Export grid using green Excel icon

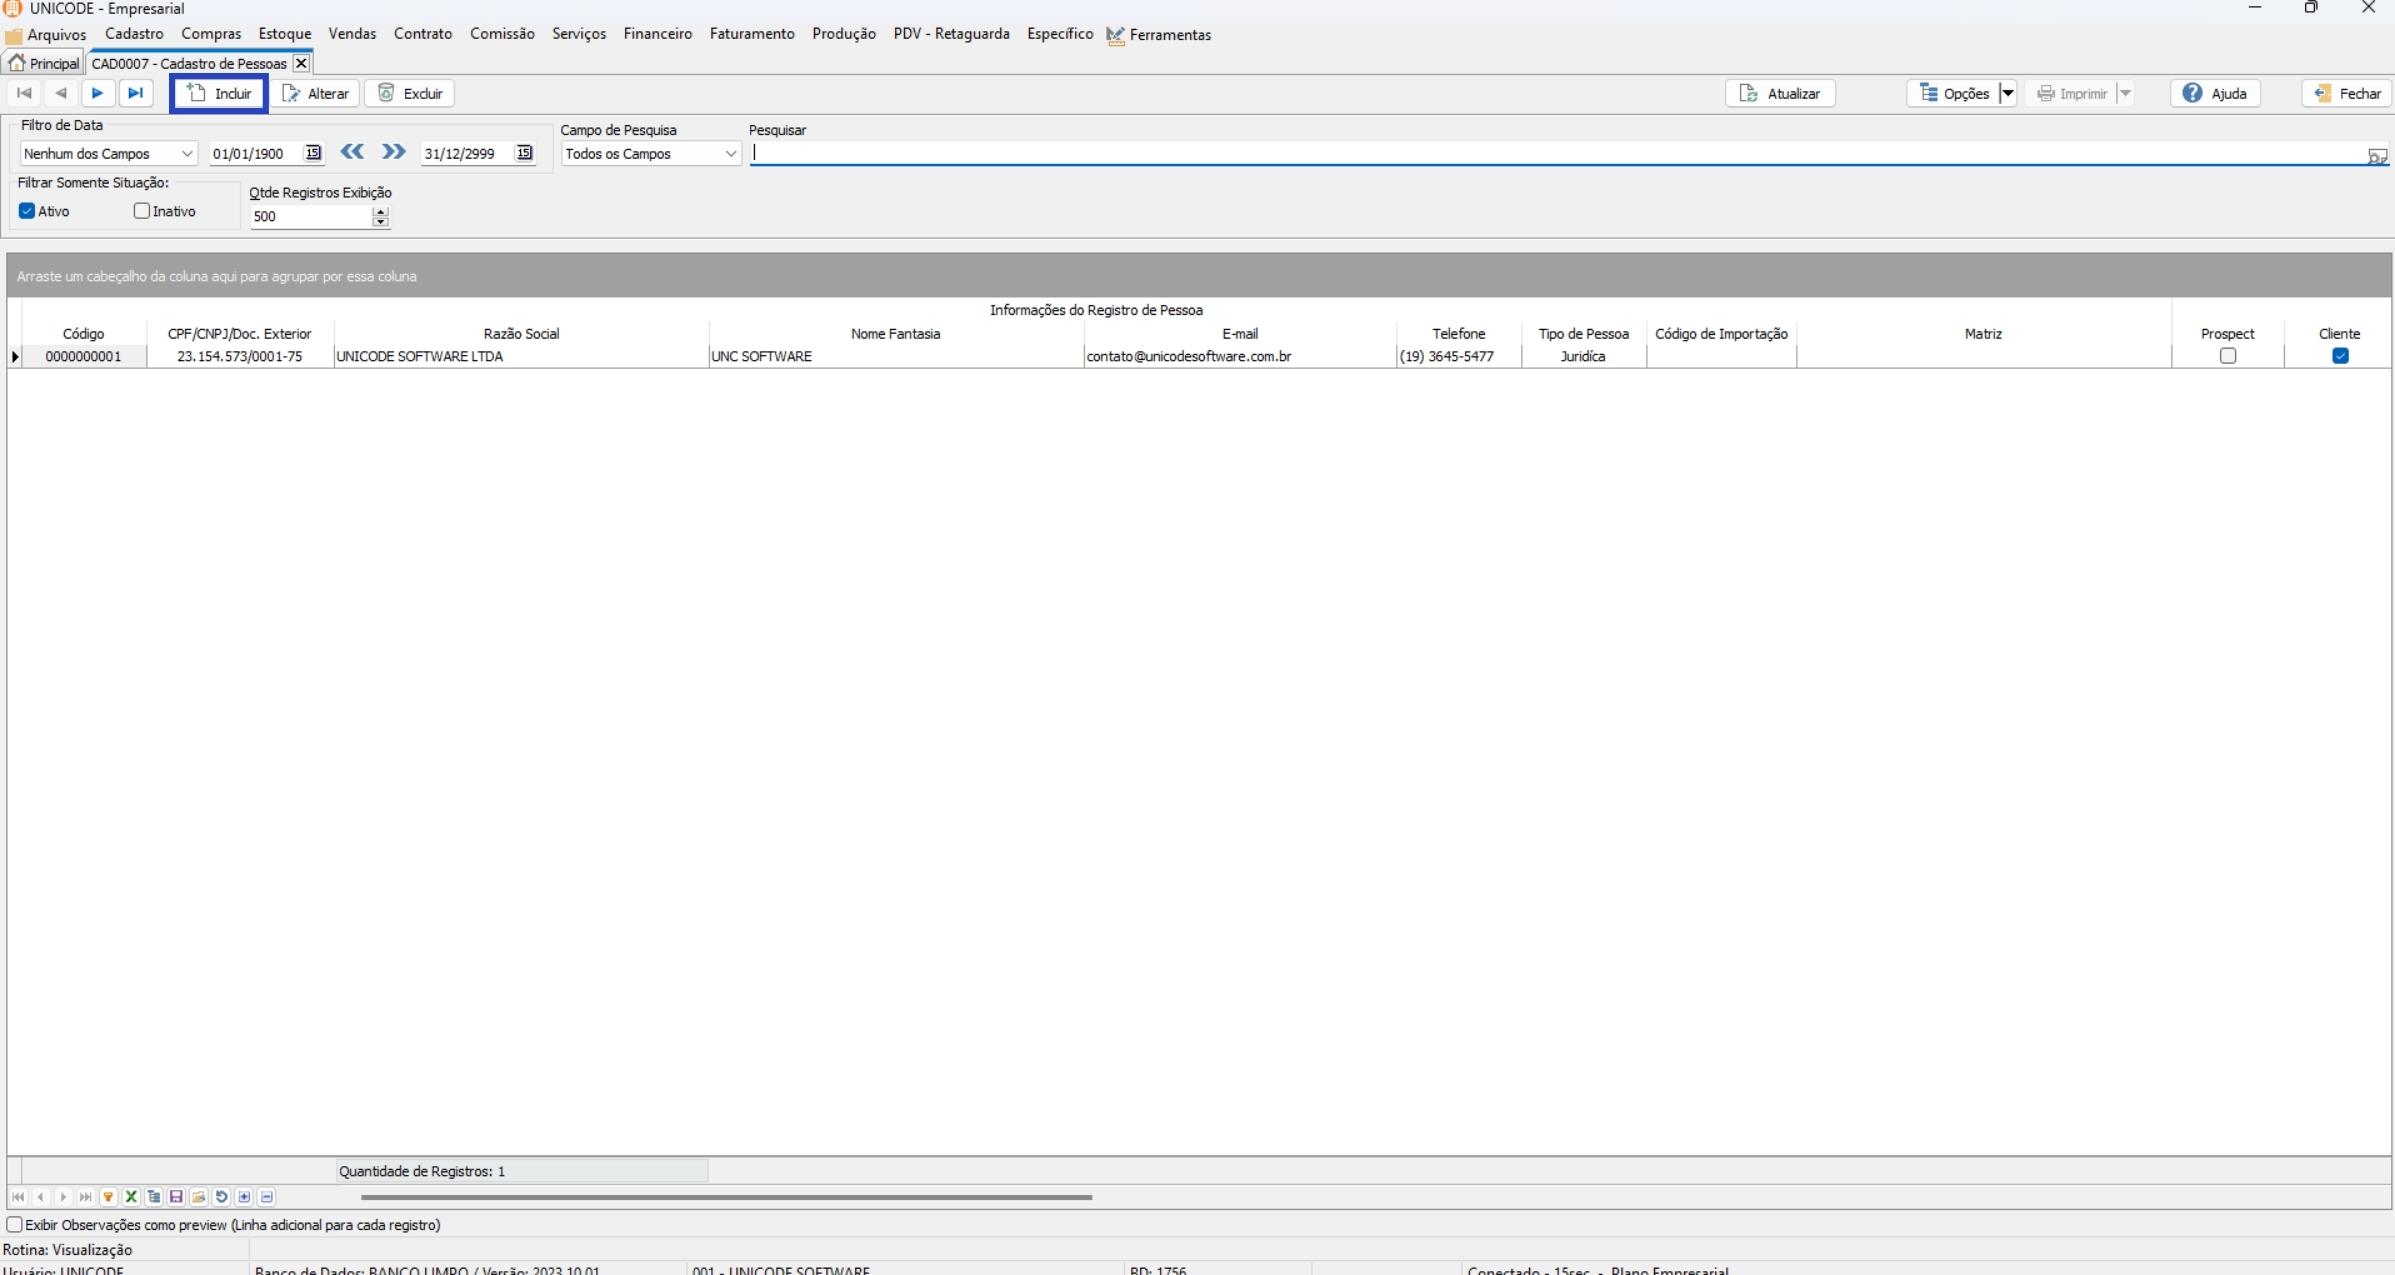point(131,1197)
